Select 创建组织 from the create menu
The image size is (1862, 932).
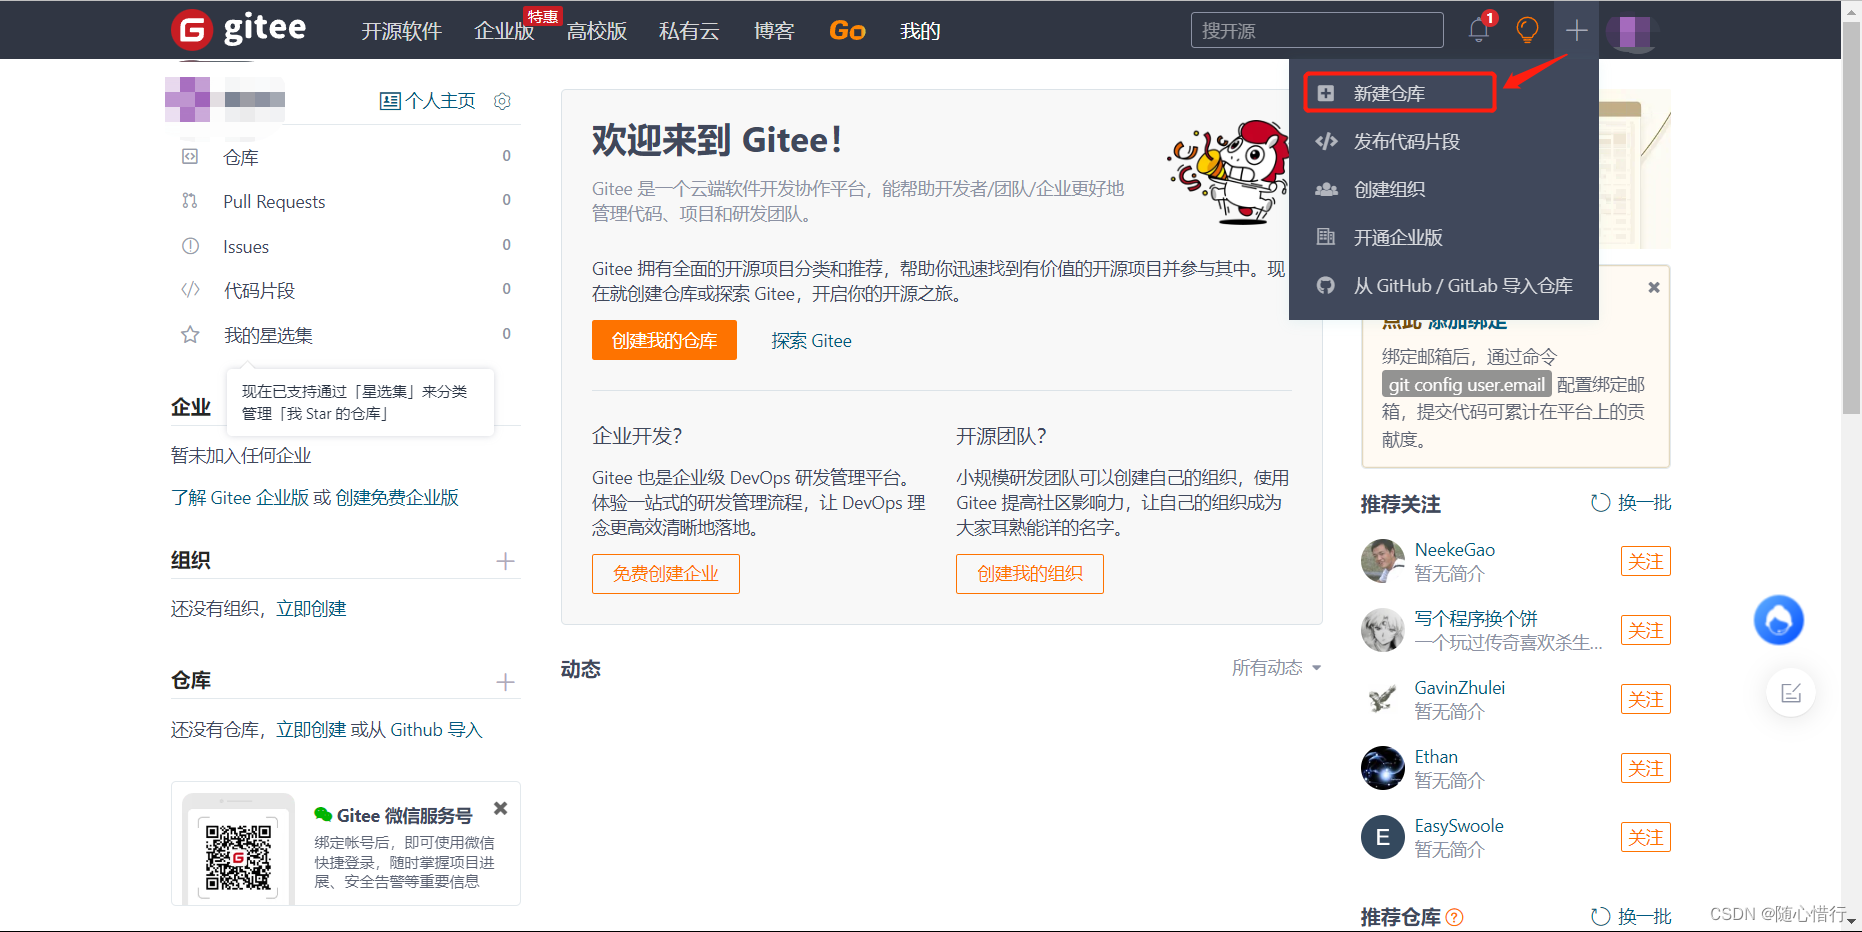click(x=1443, y=189)
